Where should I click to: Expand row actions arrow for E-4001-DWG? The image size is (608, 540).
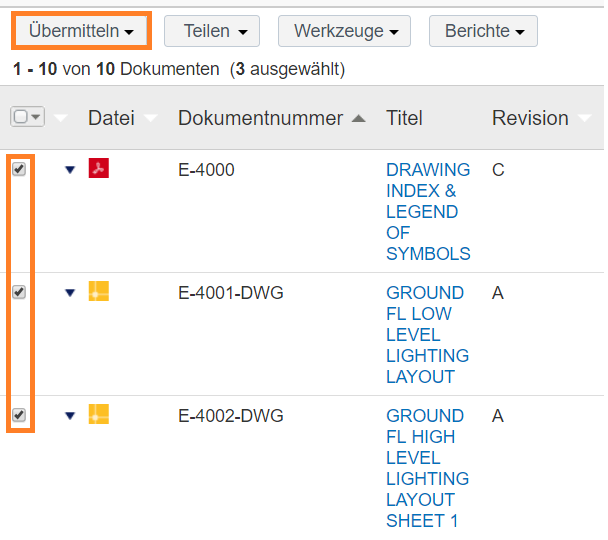[x=69, y=293]
